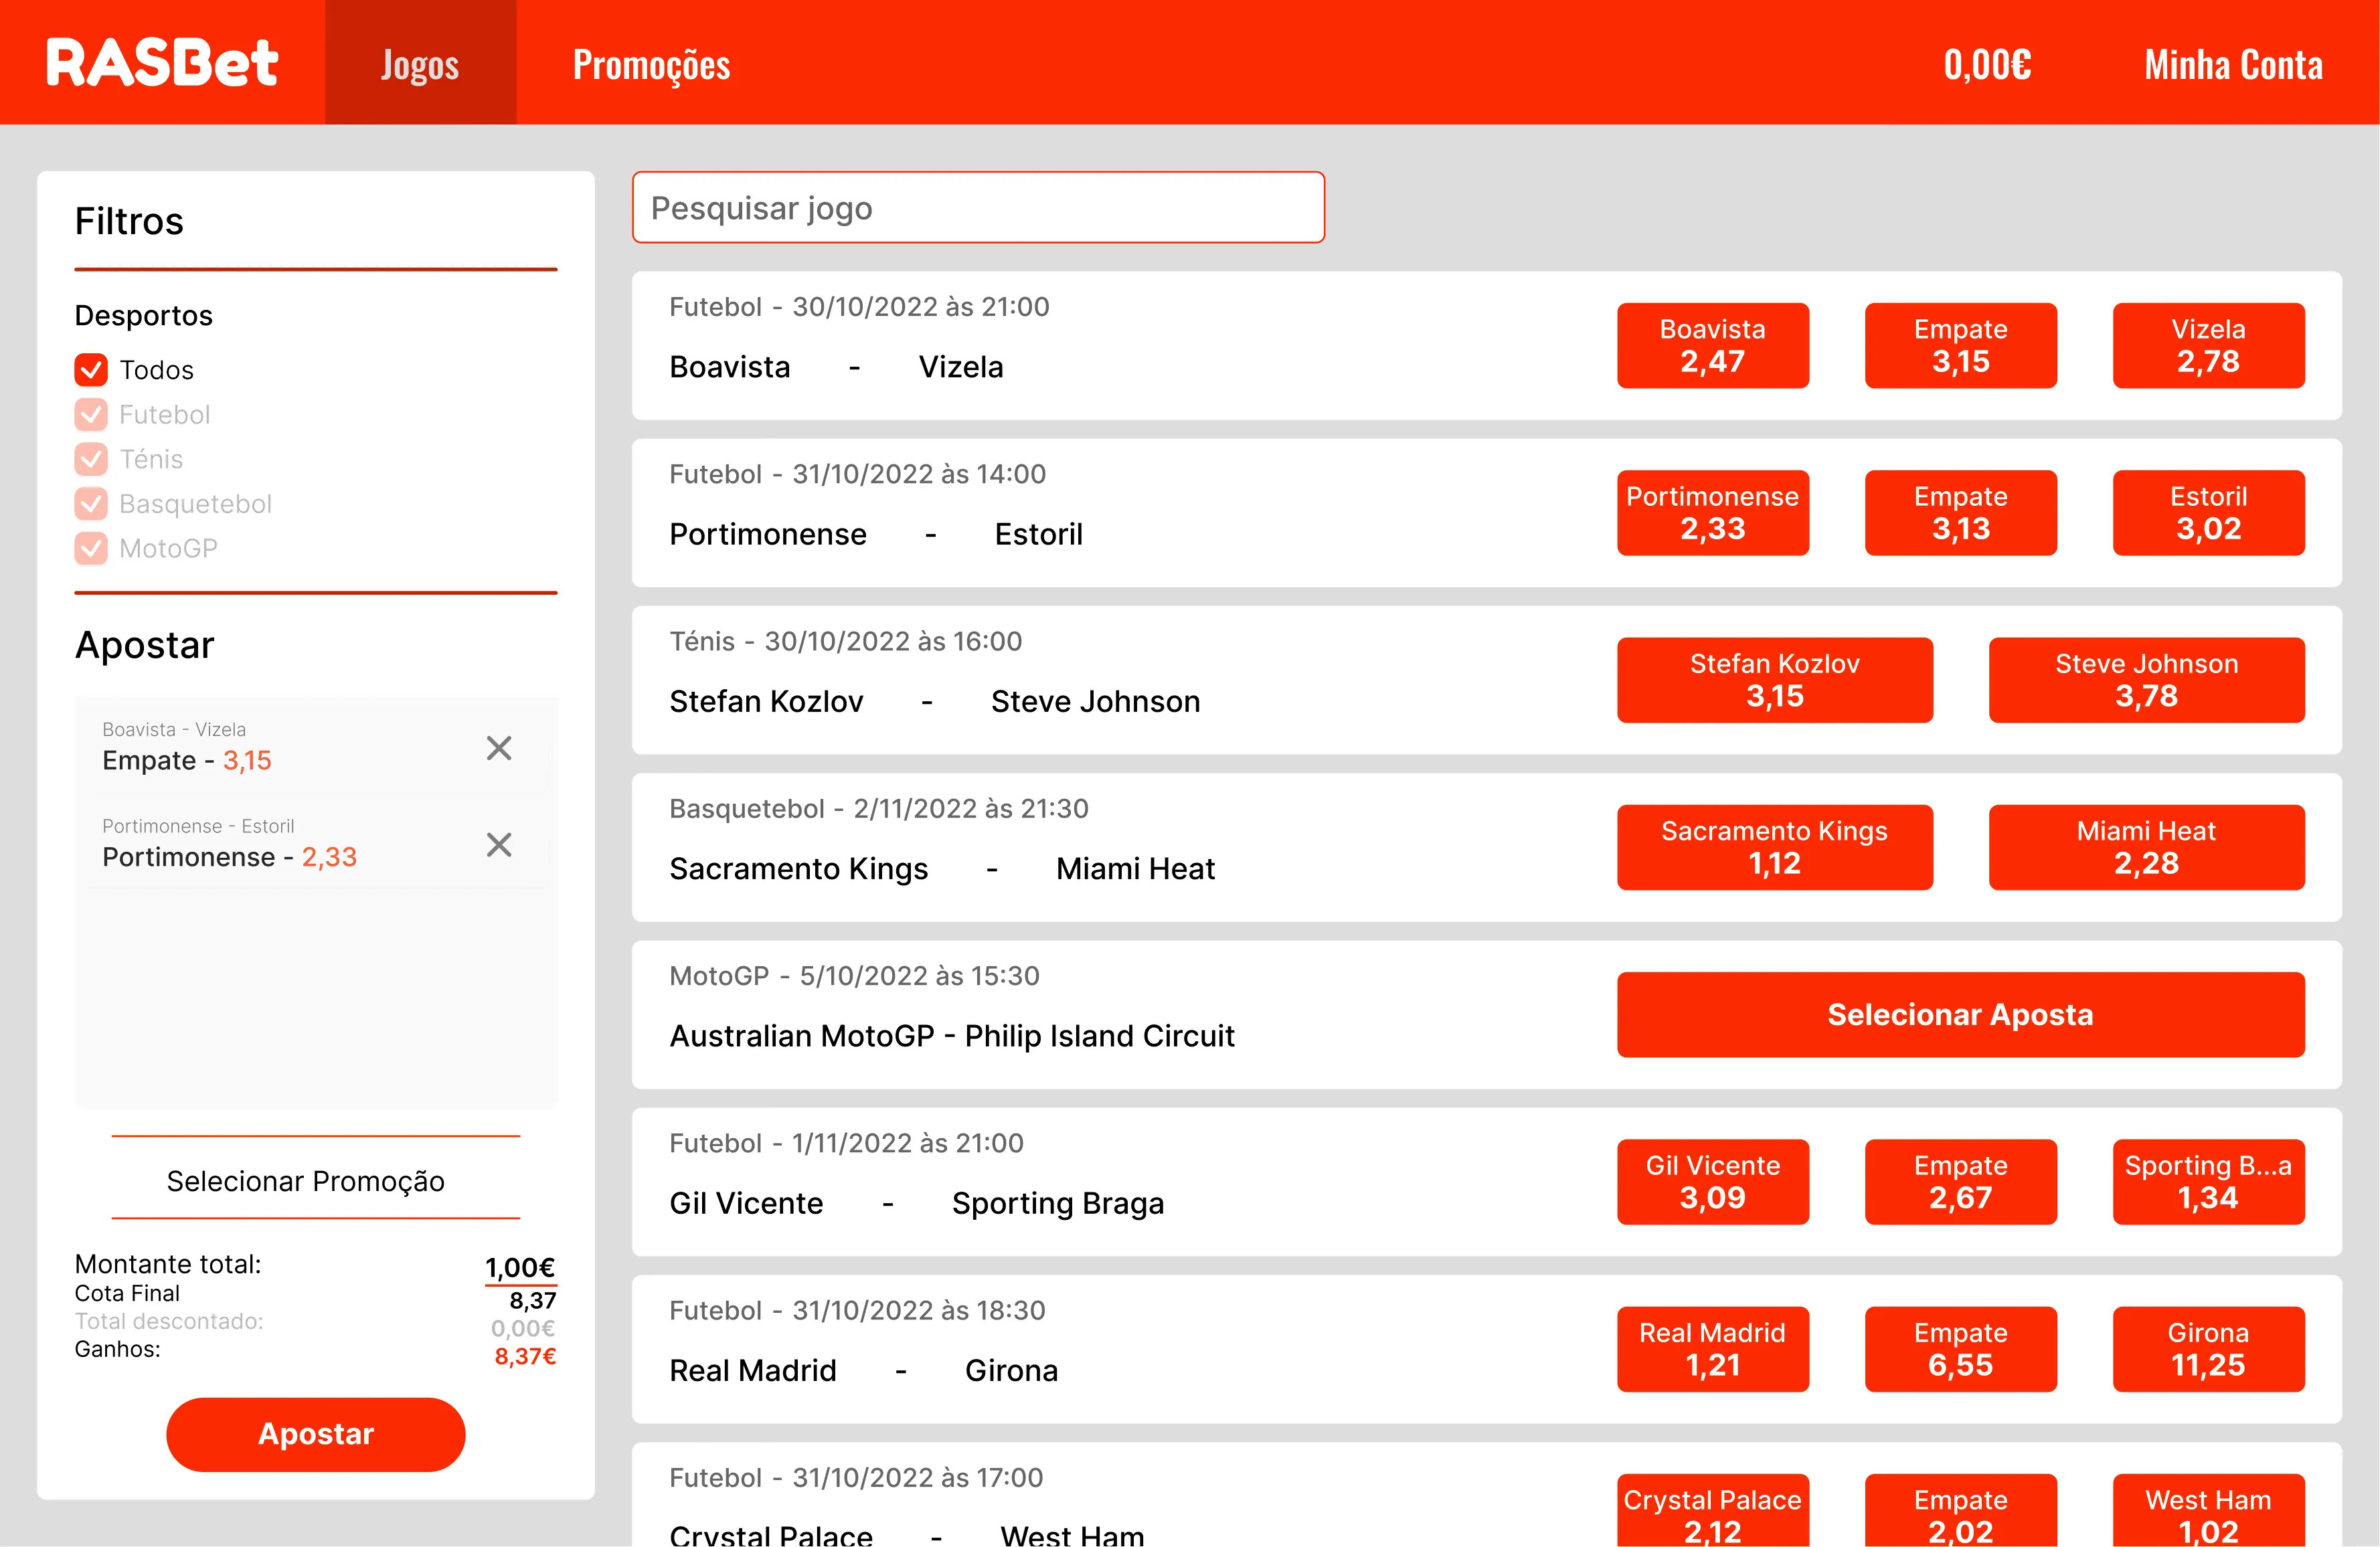
Task: Toggle the Ténis filter checkbox
Action: point(91,459)
